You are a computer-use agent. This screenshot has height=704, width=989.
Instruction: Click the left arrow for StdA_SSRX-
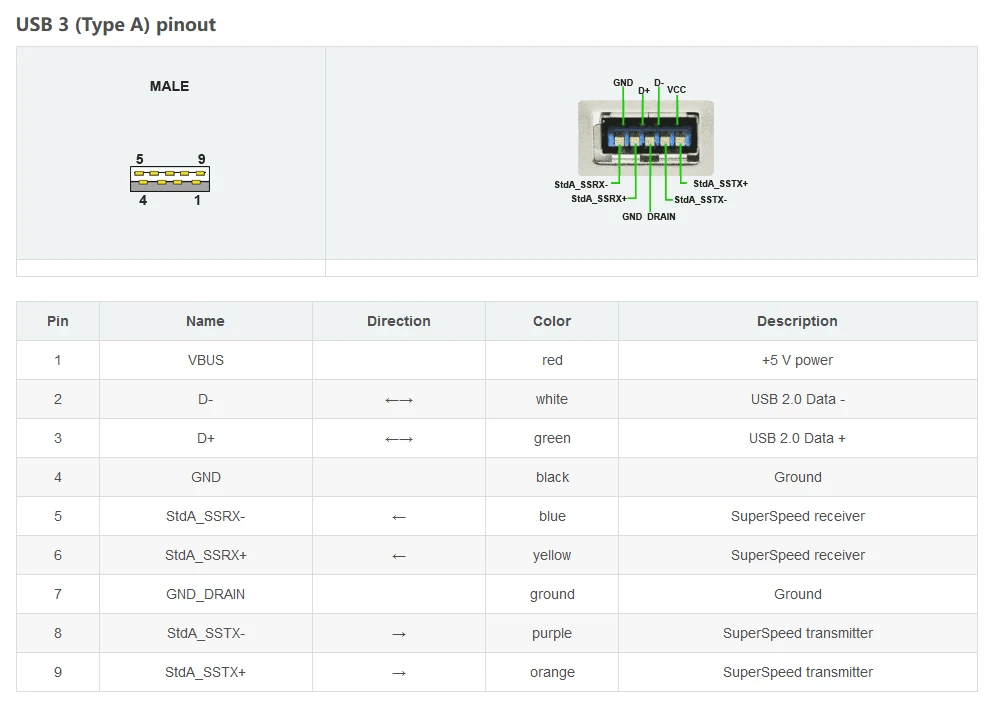pyautogui.click(x=399, y=517)
